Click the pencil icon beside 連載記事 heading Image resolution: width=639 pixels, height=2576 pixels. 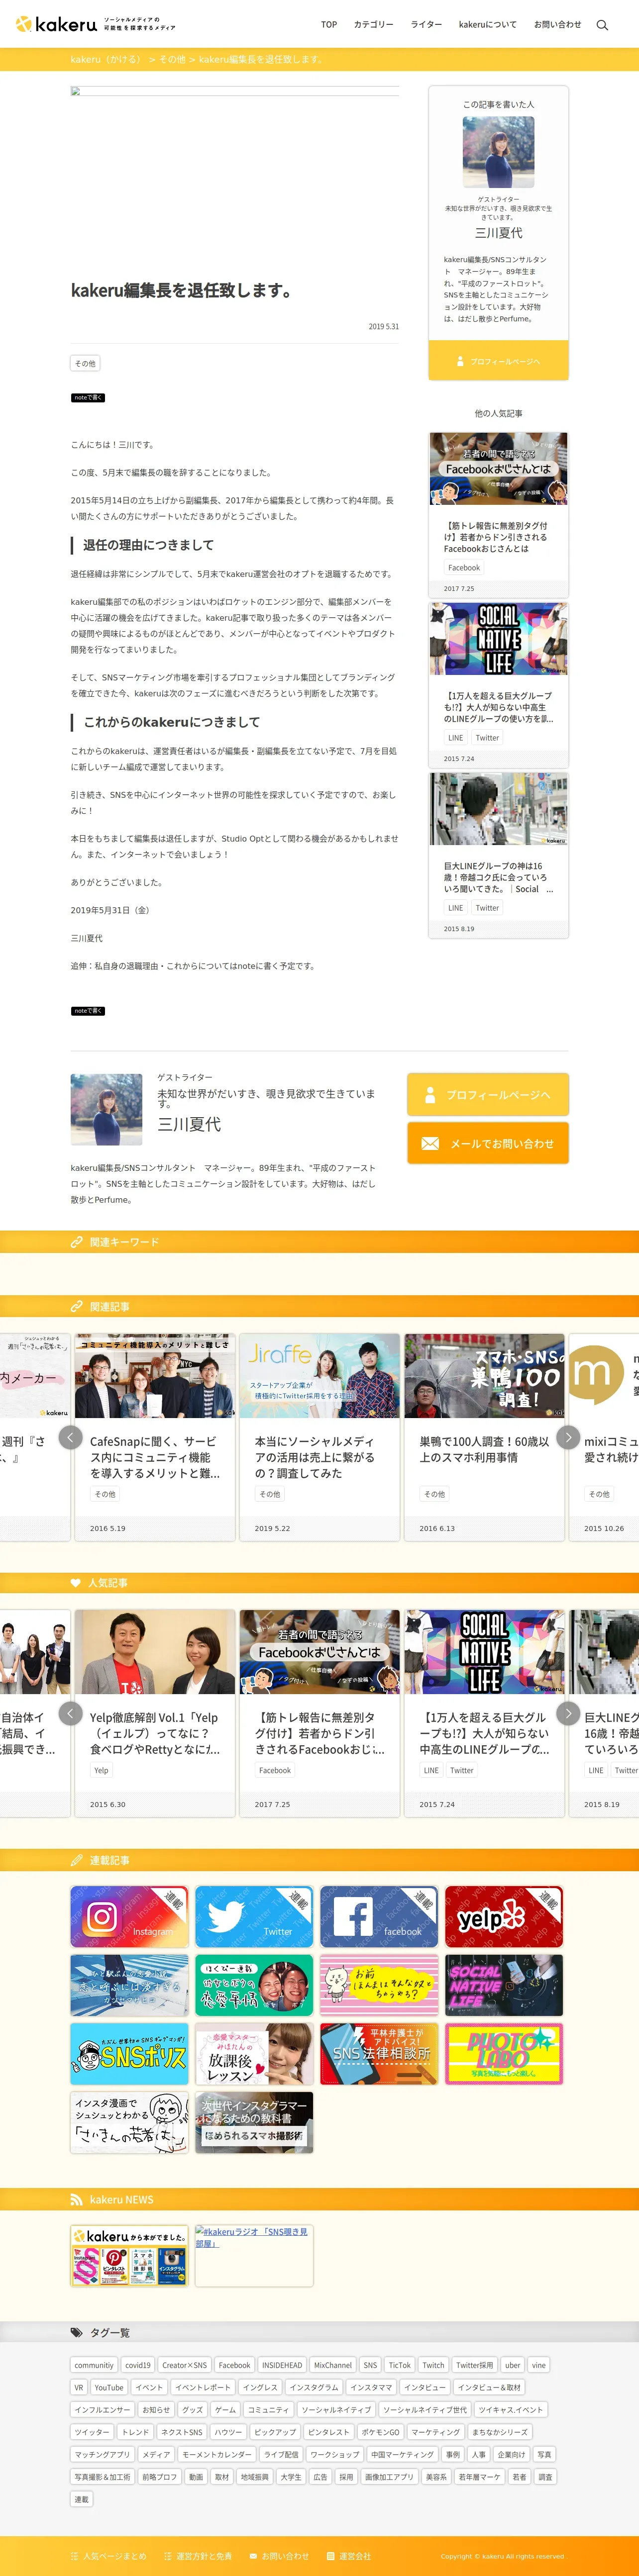(76, 1860)
